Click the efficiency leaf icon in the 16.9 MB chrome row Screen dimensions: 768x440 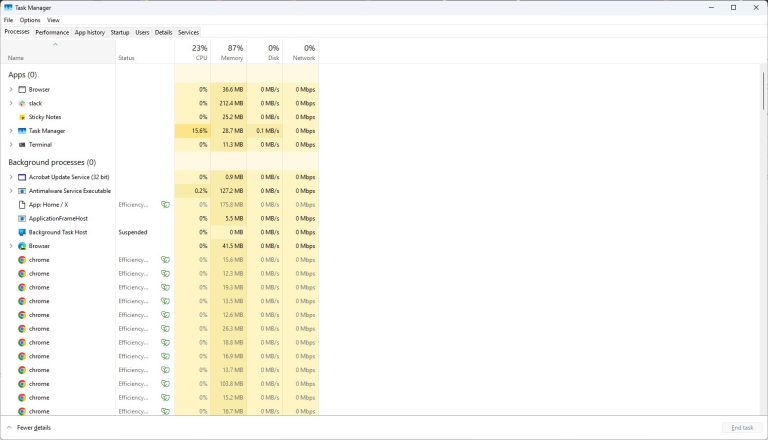point(166,356)
